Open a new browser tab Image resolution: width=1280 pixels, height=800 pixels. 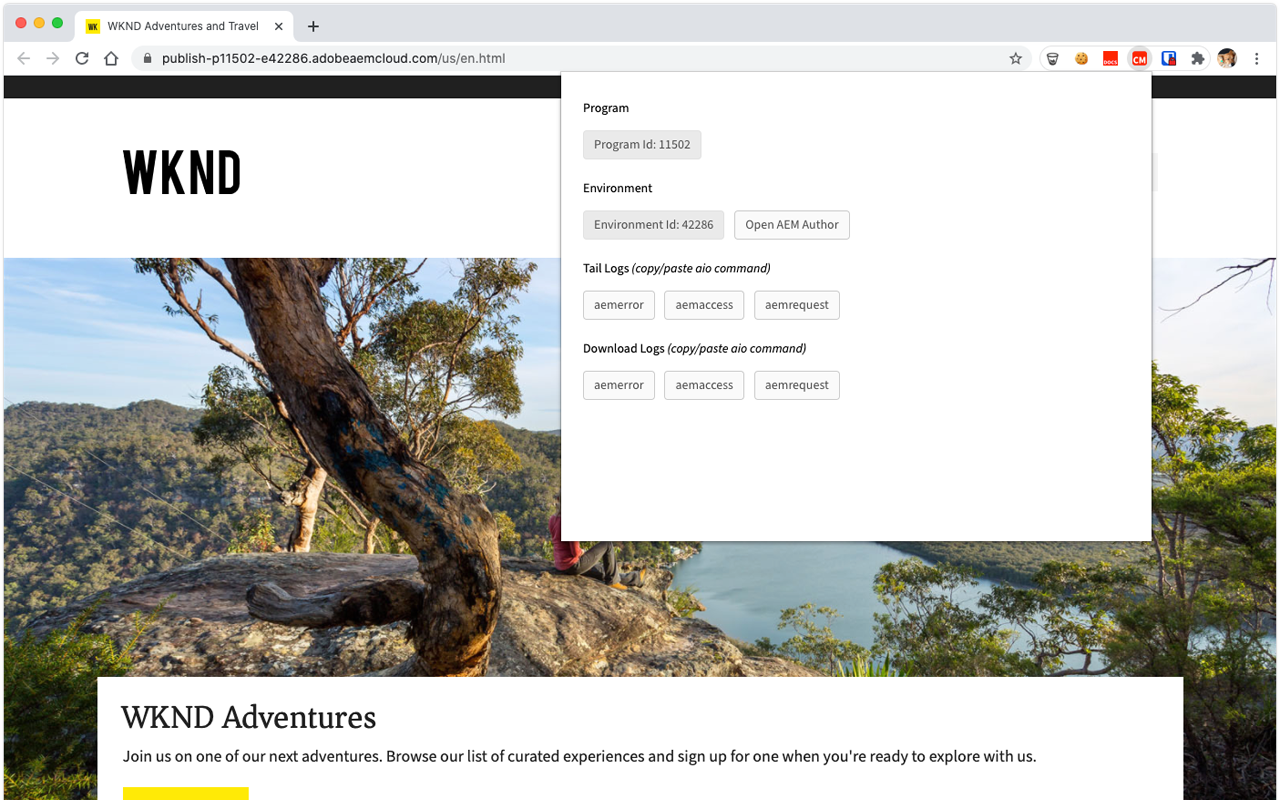313,26
